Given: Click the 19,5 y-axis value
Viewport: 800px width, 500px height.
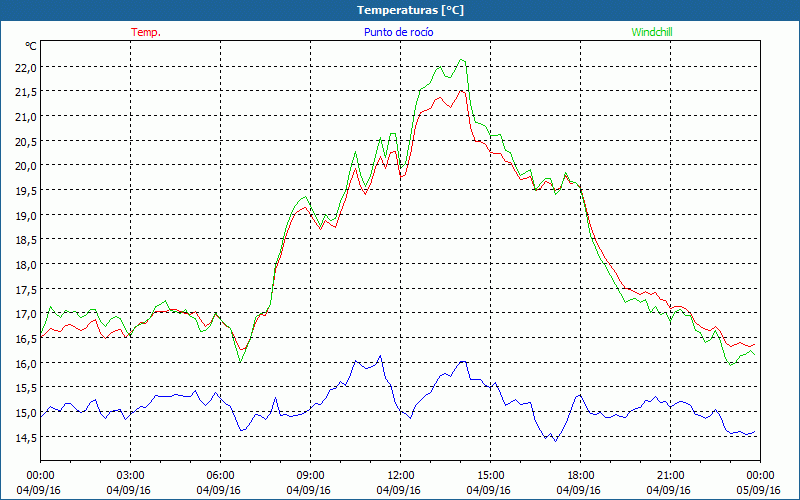Looking at the screenshot, I should coord(26,191).
